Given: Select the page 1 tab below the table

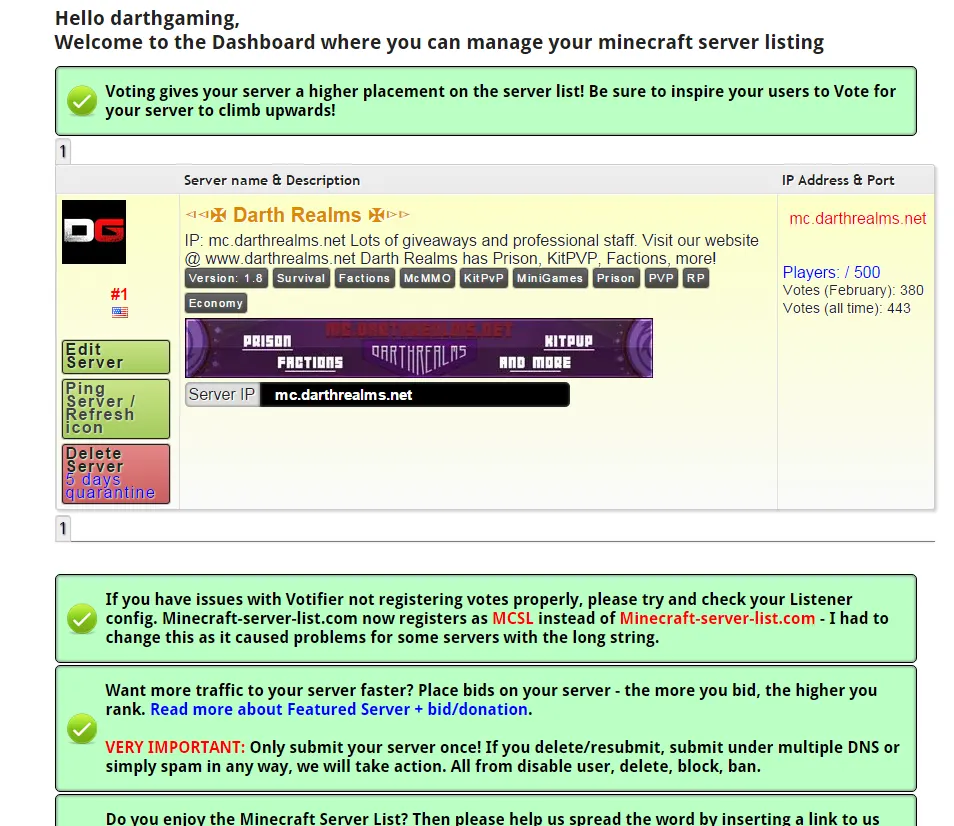Looking at the screenshot, I should pyautogui.click(x=63, y=528).
